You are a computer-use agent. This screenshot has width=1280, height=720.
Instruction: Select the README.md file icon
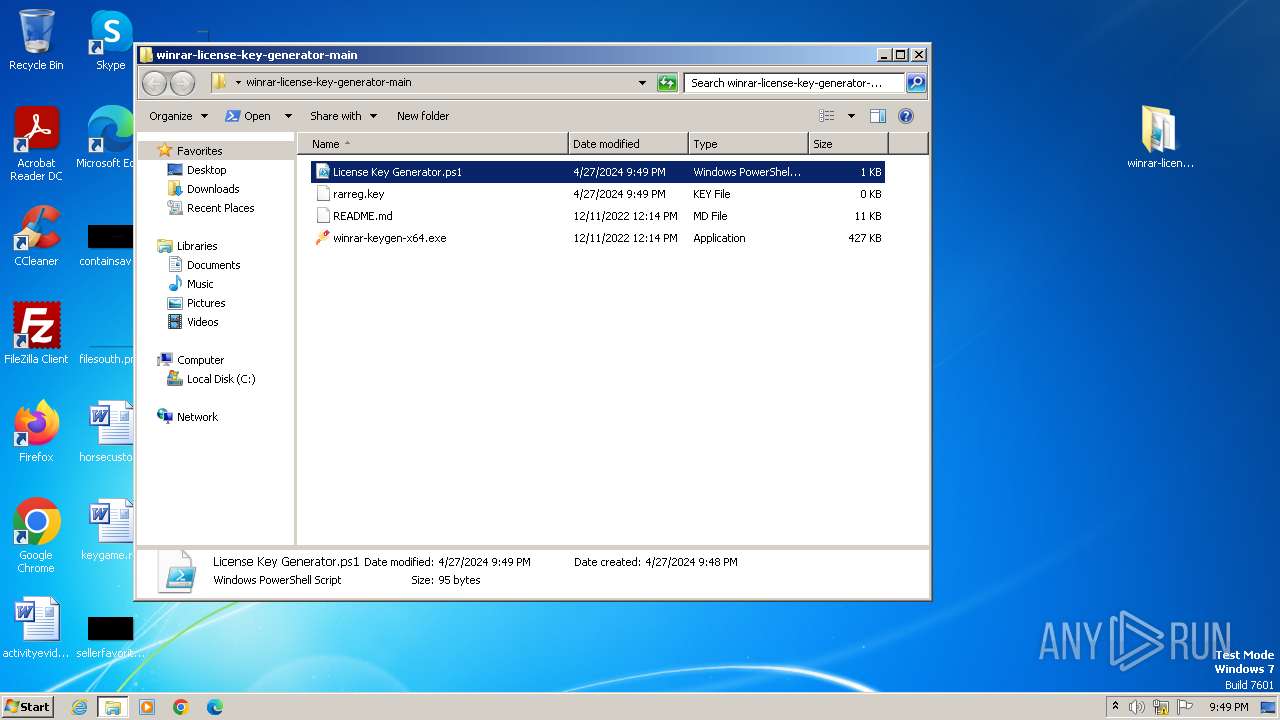(x=323, y=216)
